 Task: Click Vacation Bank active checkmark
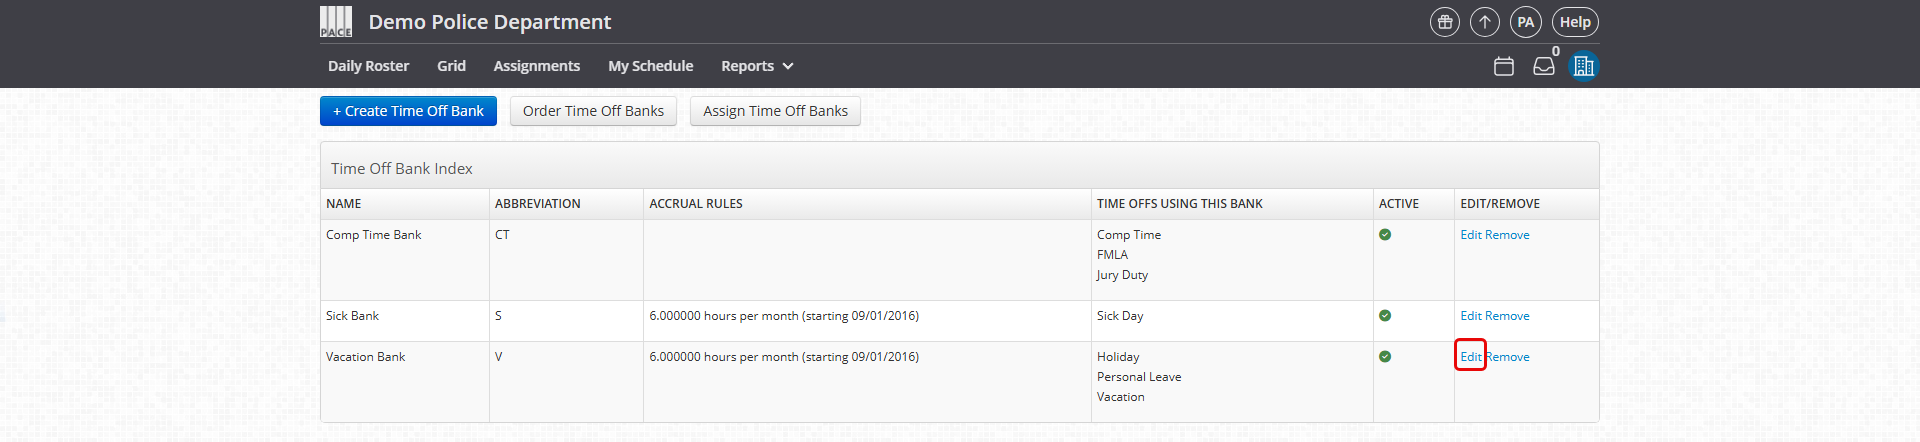pos(1385,357)
